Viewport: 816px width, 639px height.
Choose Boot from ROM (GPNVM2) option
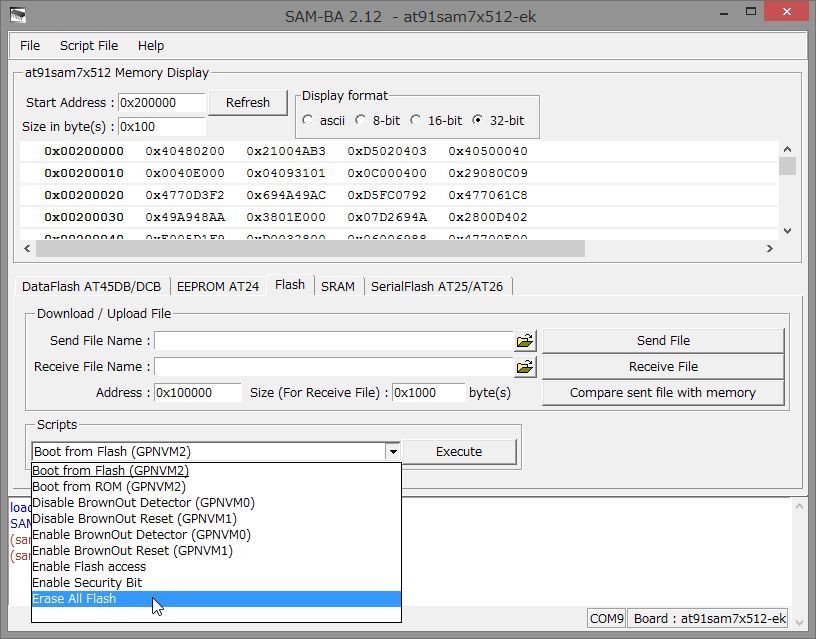(x=216, y=487)
